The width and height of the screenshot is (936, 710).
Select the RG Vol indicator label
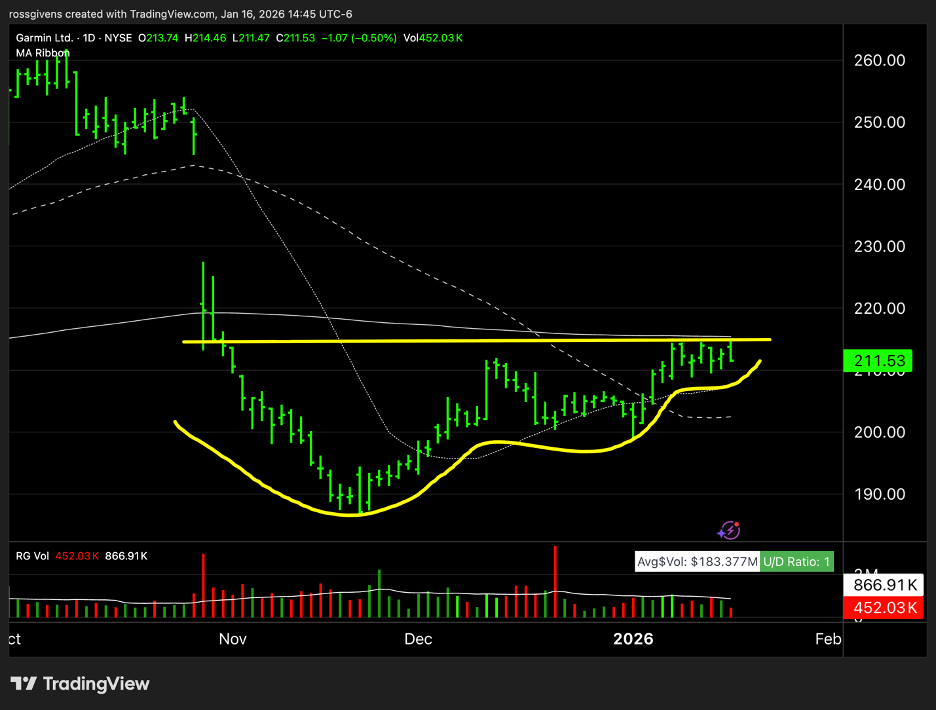click(31, 558)
